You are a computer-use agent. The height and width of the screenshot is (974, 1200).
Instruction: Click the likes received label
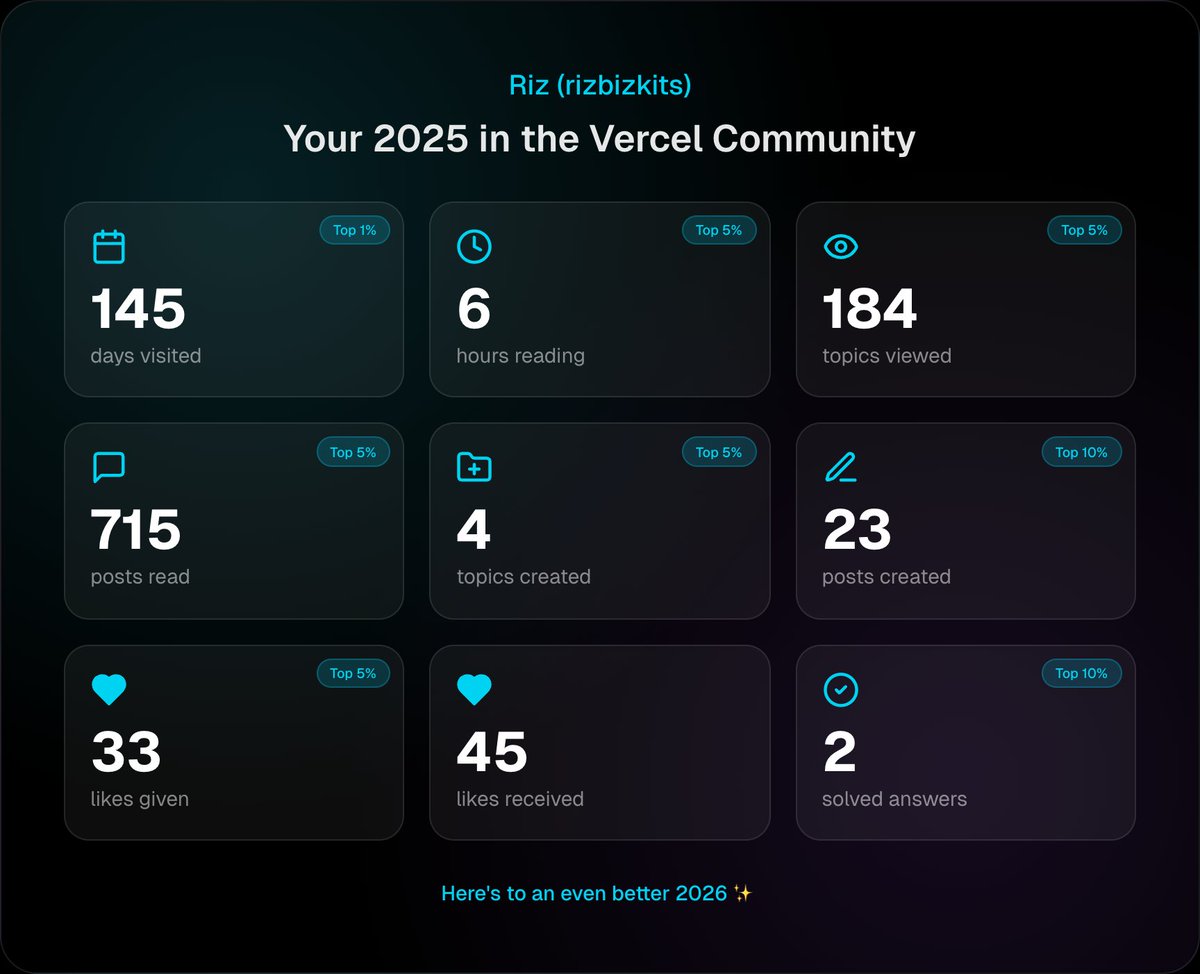point(520,799)
